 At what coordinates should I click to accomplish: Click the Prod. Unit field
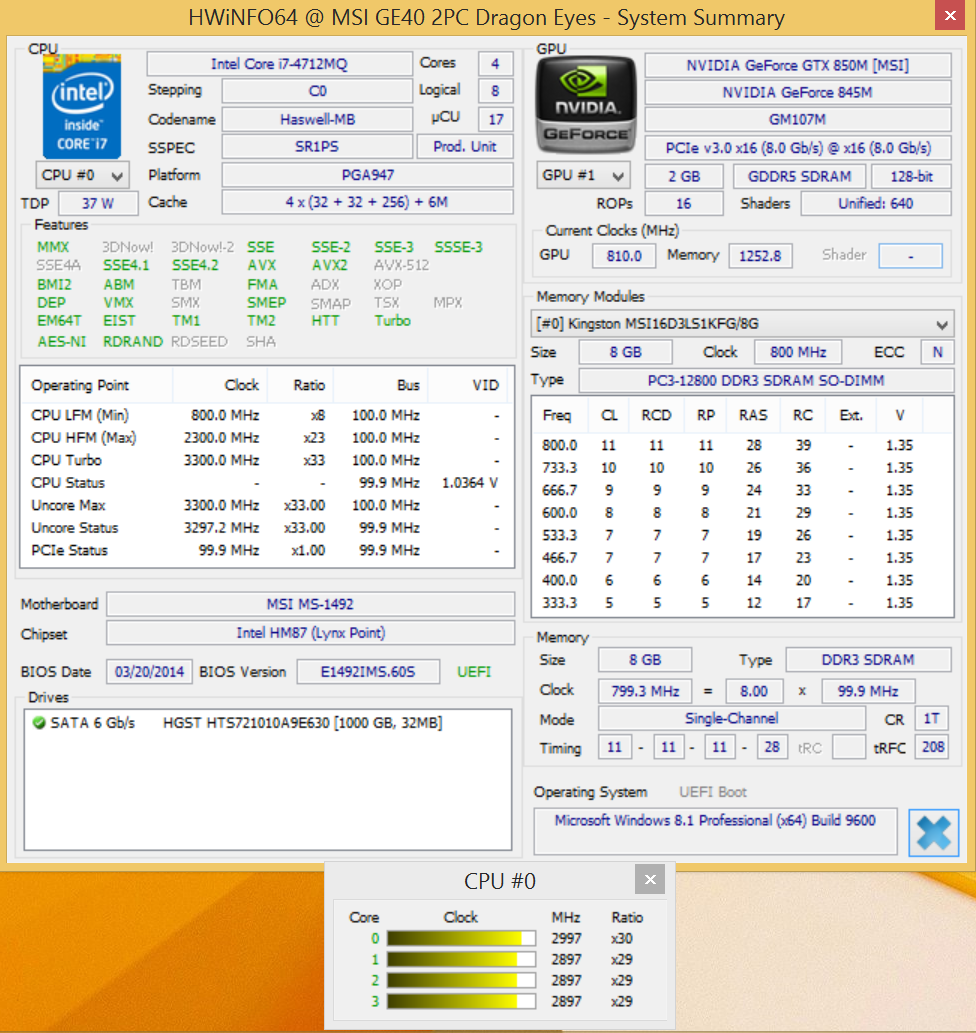click(x=465, y=146)
